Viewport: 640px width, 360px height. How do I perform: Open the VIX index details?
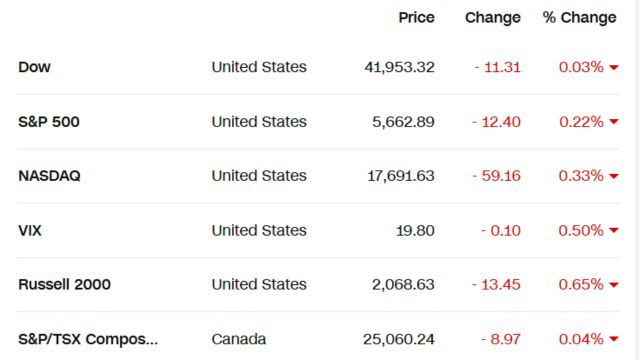tap(30, 231)
